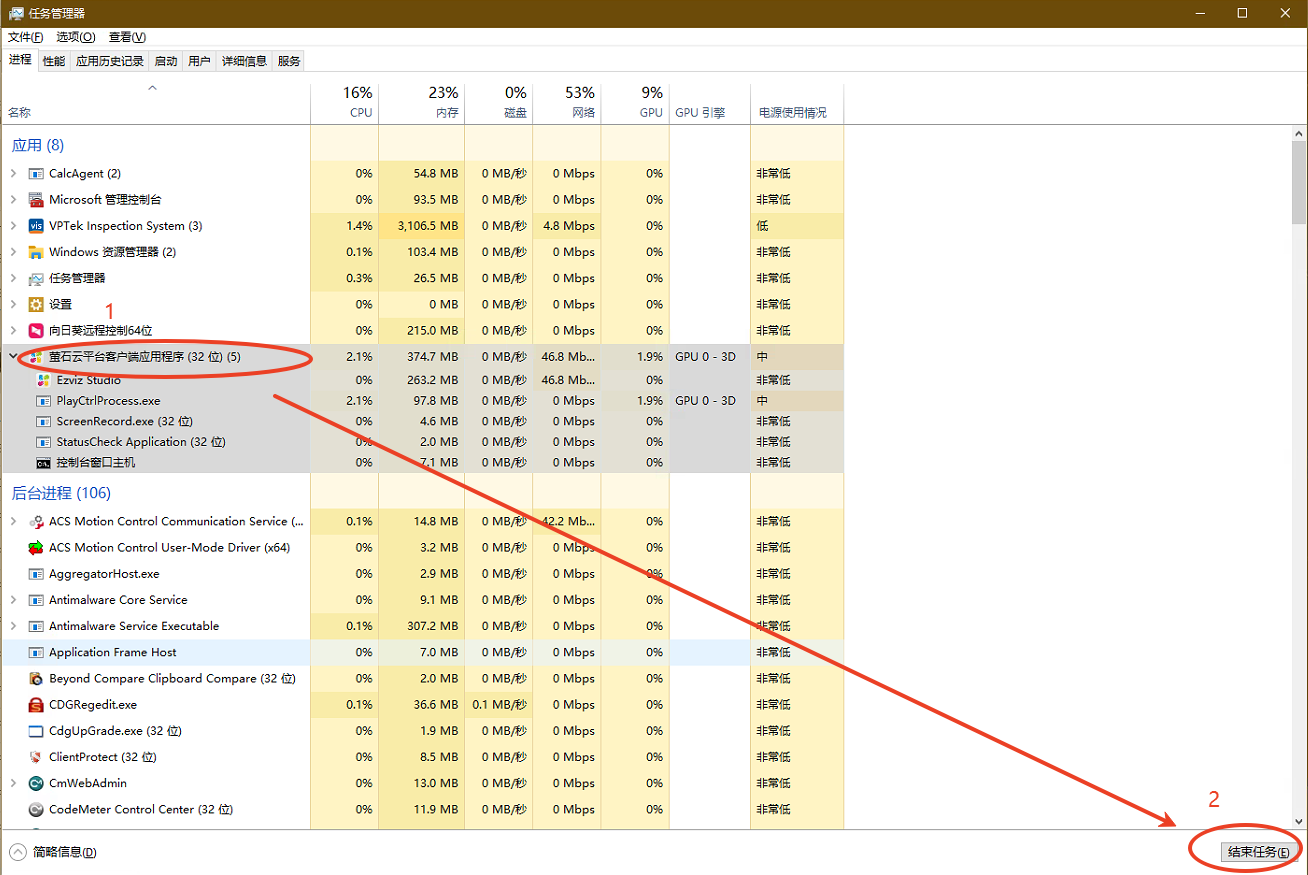Switch to the 启动 tab
The height and width of the screenshot is (875, 1308).
(166, 61)
